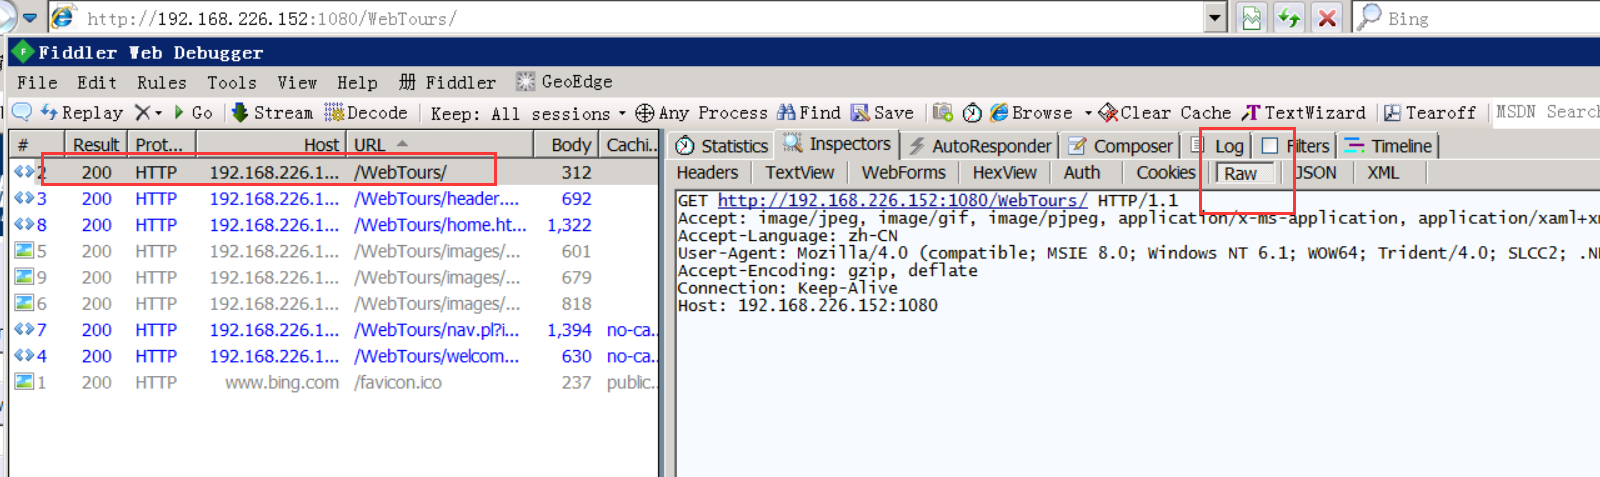Open the Keep: All sessions dropdown
Viewport: 1600px width, 477px height.
[x=528, y=114]
